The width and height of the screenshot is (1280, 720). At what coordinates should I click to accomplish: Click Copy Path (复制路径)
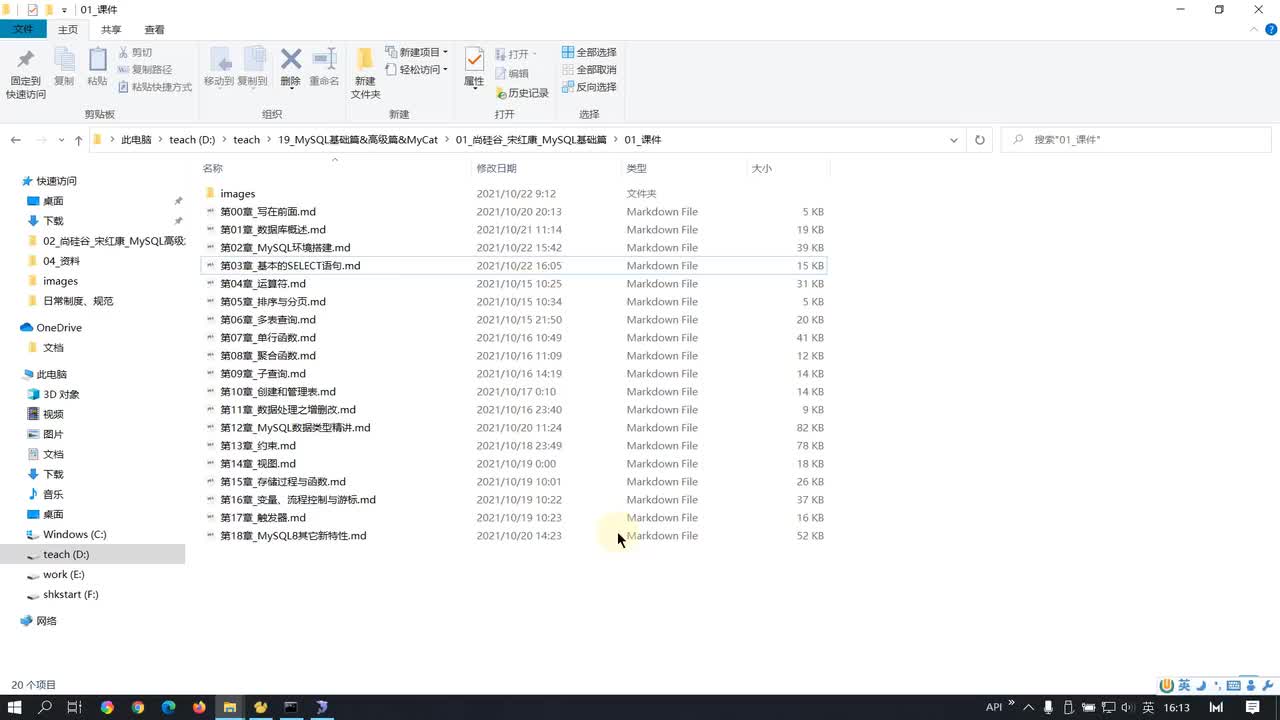[x=144, y=70]
